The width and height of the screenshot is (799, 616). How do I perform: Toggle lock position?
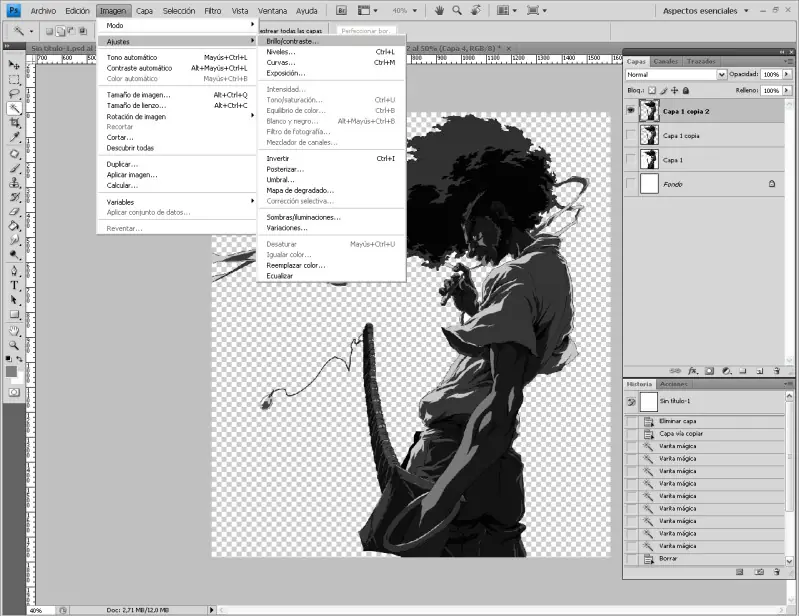click(x=675, y=90)
